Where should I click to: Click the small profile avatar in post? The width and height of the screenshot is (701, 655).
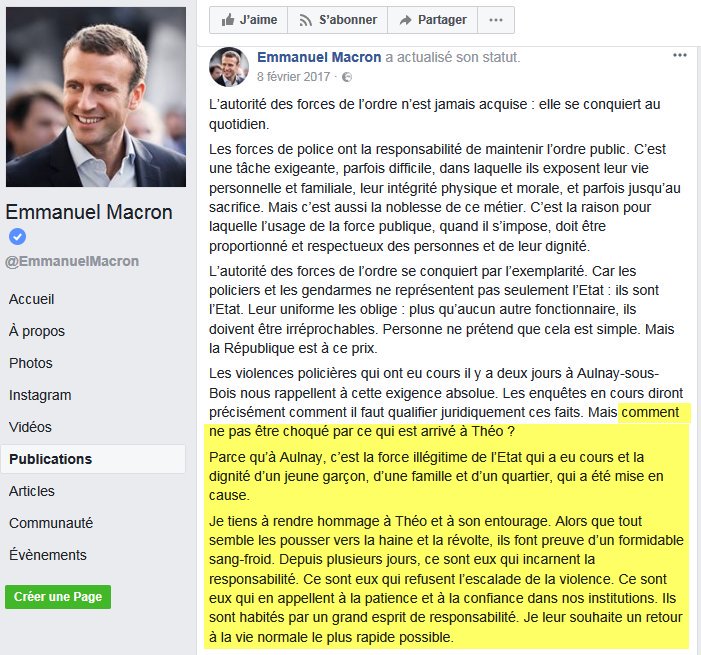pyautogui.click(x=229, y=66)
